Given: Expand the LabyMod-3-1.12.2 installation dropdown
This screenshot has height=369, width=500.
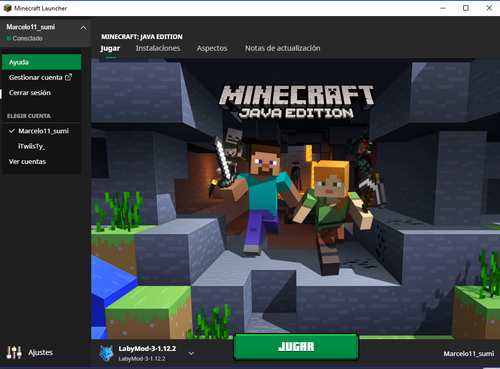Looking at the screenshot, I should [191, 353].
